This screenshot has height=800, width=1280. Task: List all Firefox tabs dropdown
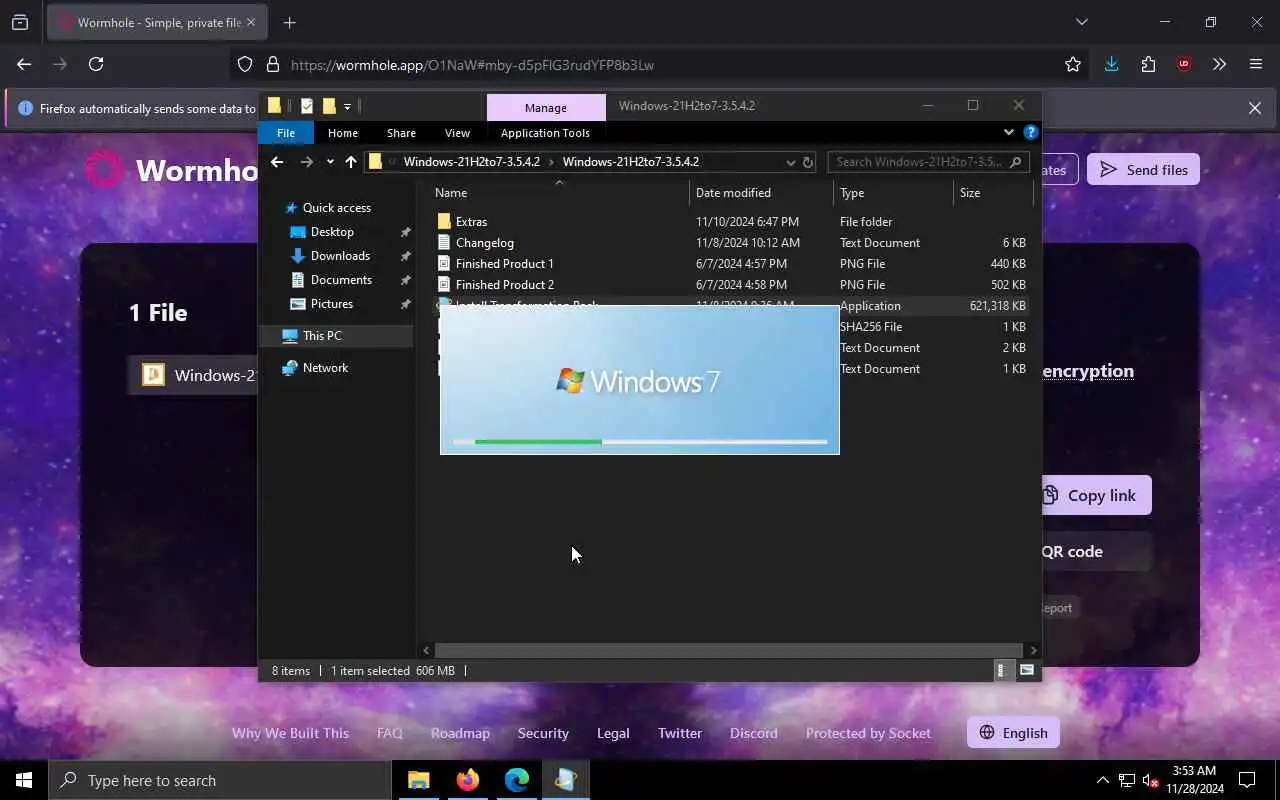(x=1081, y=22)
